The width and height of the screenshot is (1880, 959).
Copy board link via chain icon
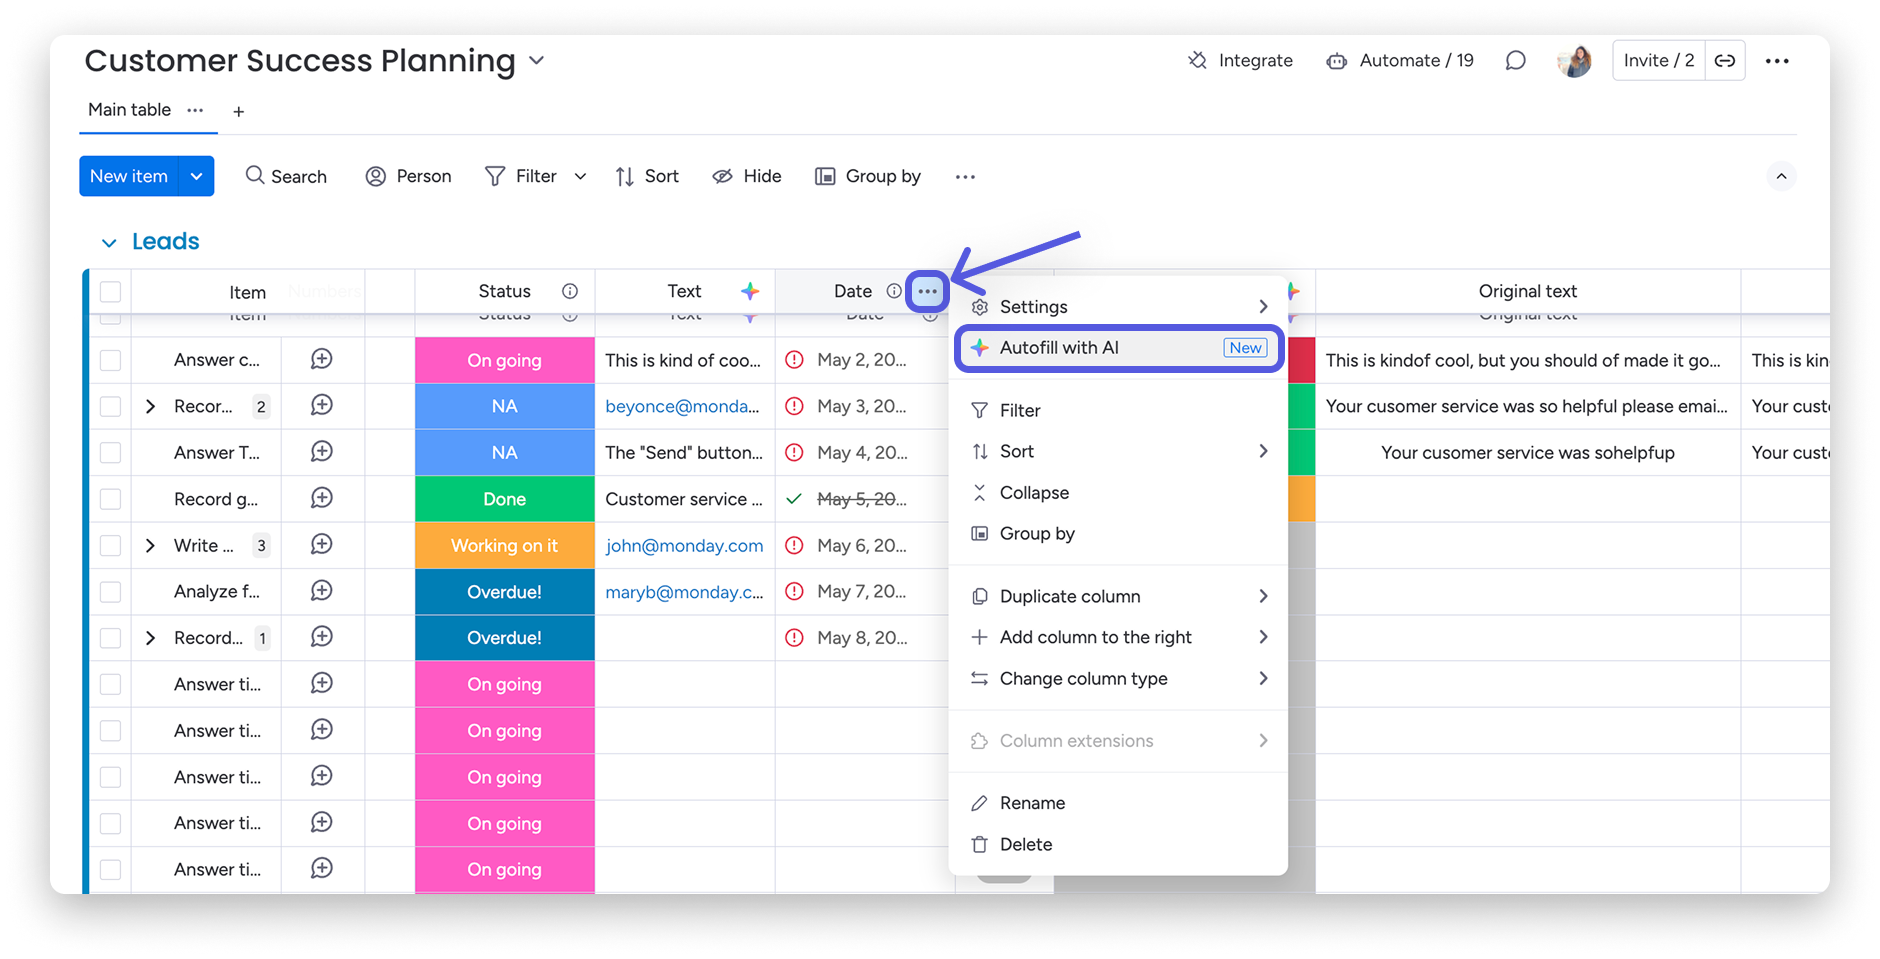[x=1725, y=61]
